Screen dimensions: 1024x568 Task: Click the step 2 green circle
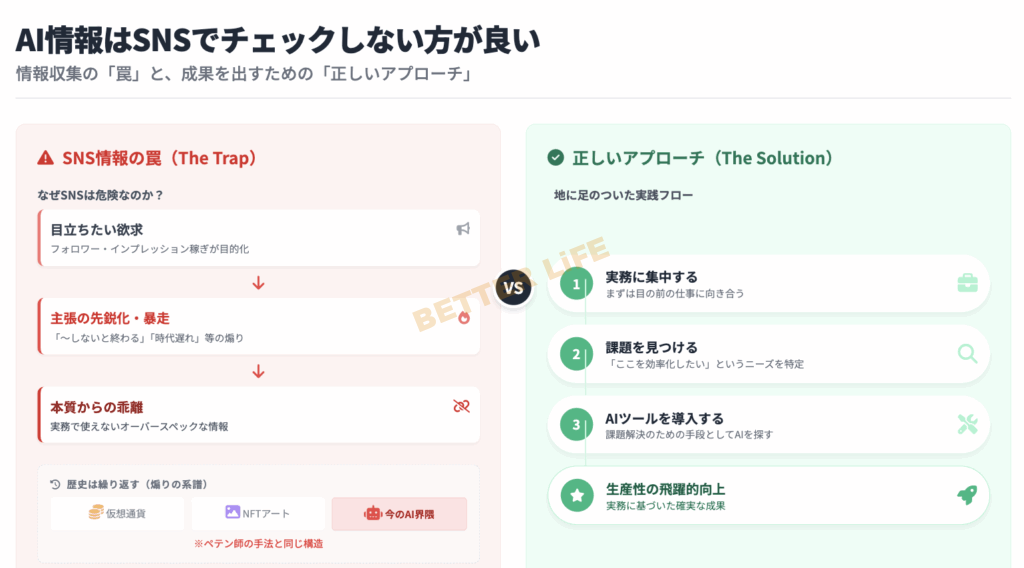pyautogui.click(x=576, y=354)
